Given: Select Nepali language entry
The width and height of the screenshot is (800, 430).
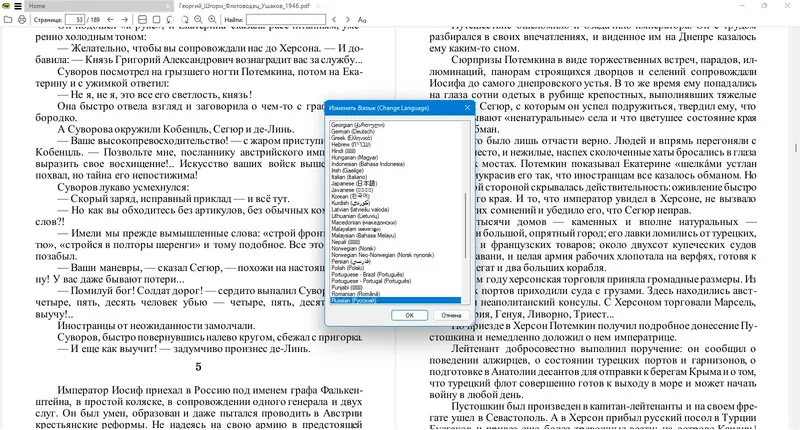Looking at the screenshot, I should [345, 242].
